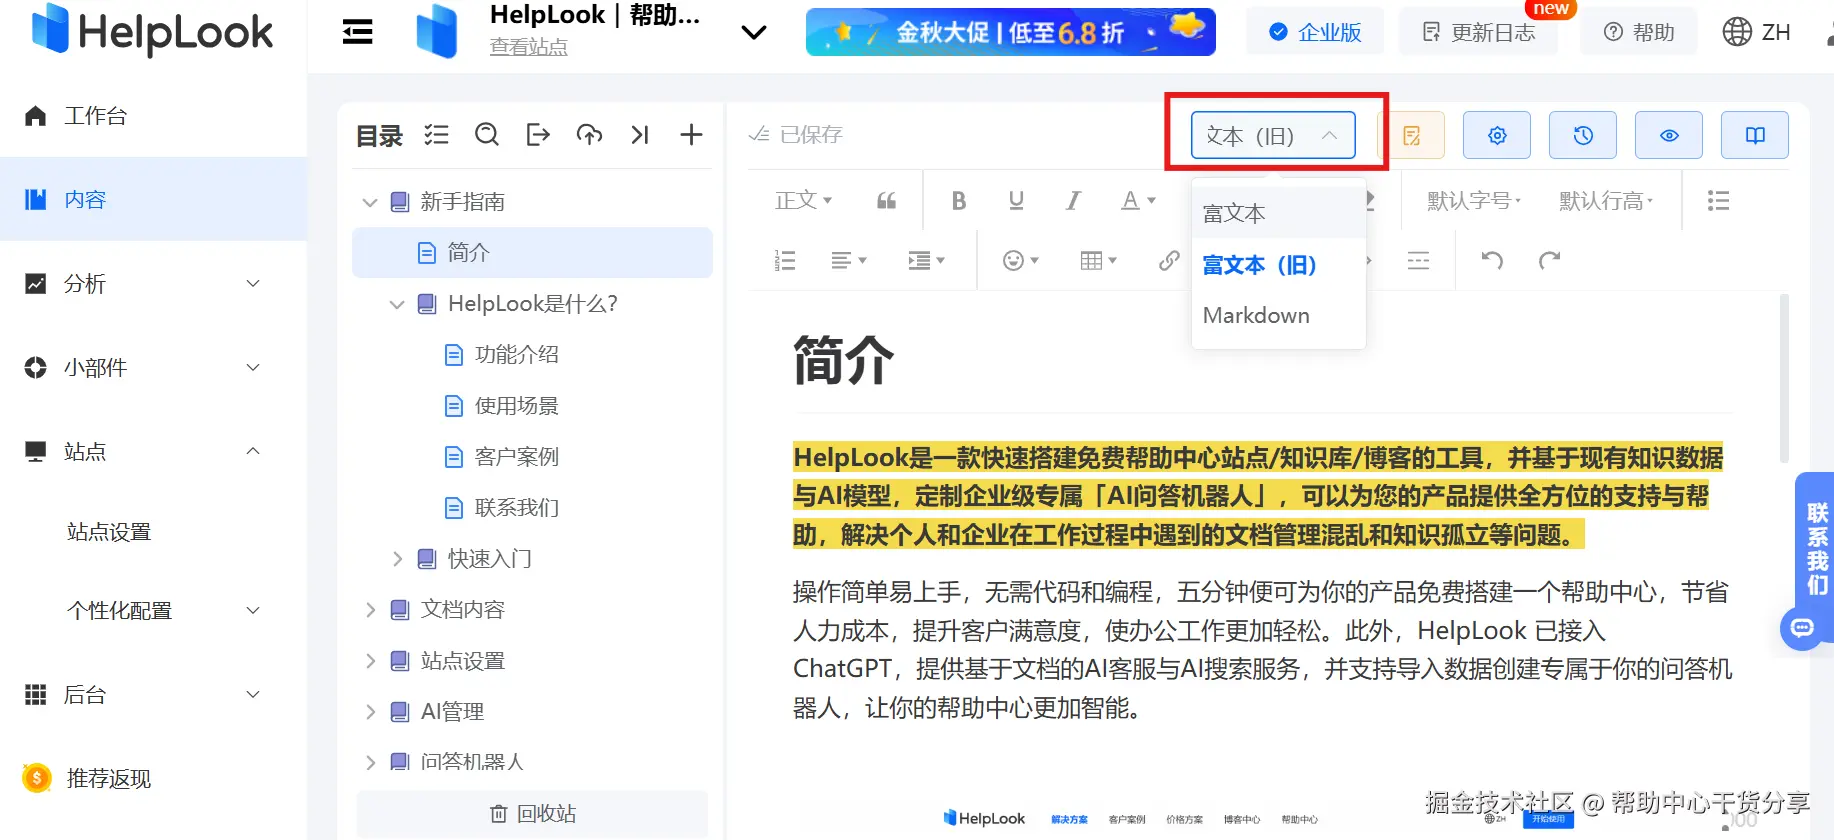
Task: Open the insert table dropdown
Action: (x=1098, y=261)
